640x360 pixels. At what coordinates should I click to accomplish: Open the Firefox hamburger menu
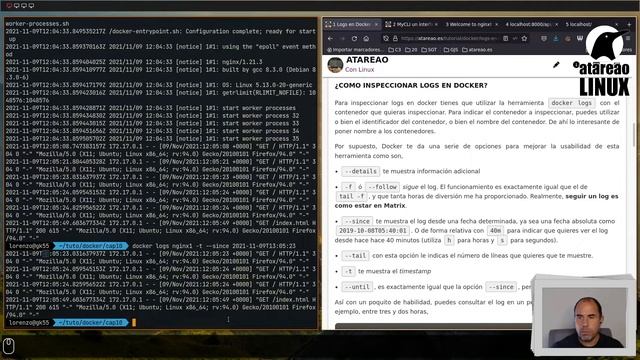(628, 38)
